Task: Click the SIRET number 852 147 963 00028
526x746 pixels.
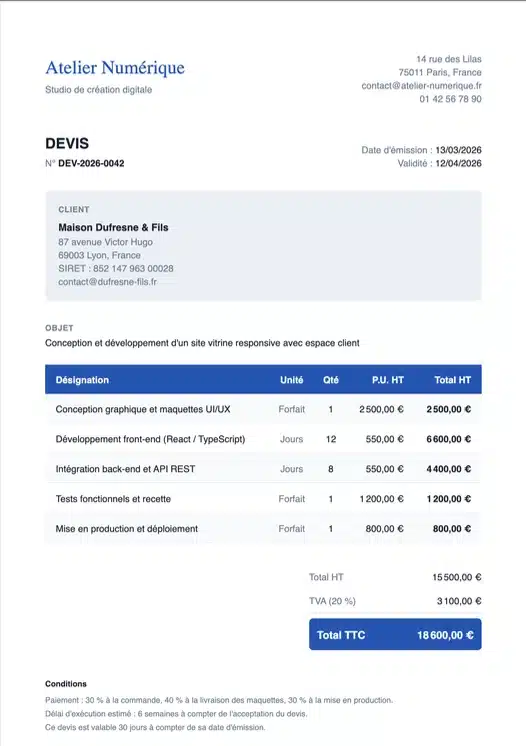Action: [x=133, y=268]
